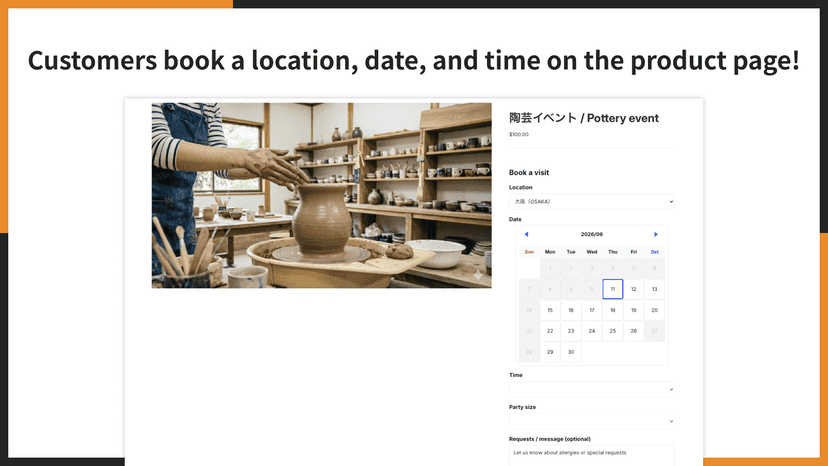Viewport: 828px width, 466px height.
Task: Select date 22 in the calendar
Action: 550,331
